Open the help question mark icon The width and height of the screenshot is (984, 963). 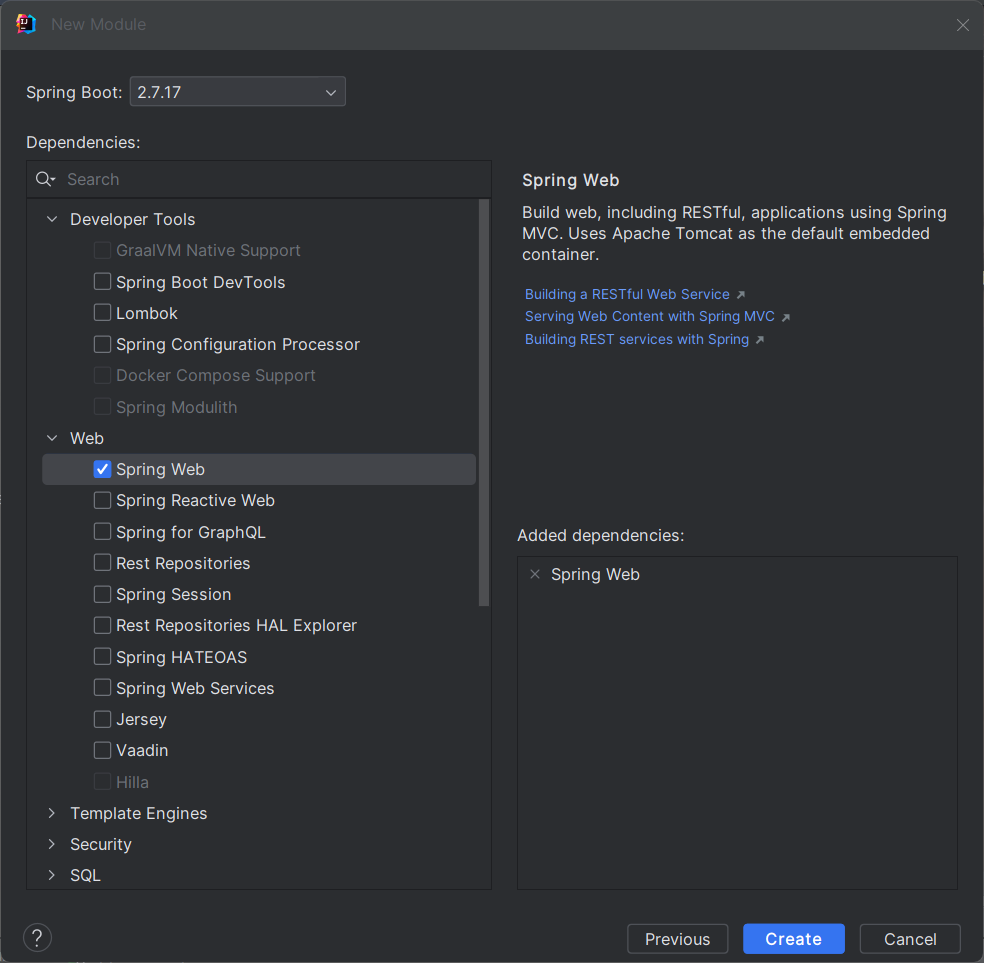click(x=37, y=938)
